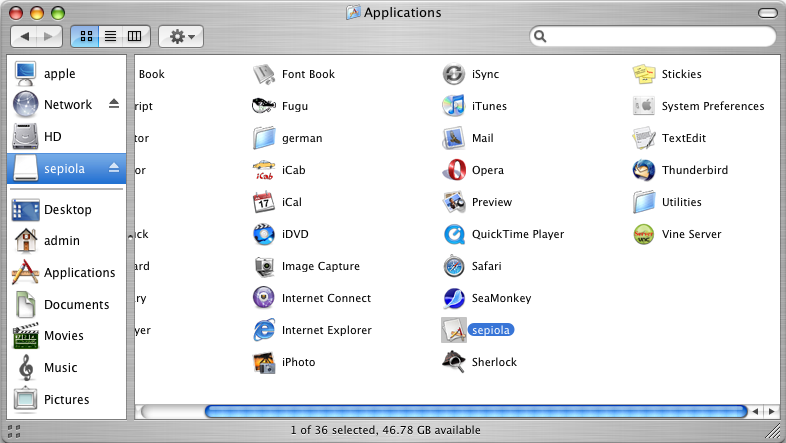Click the Mail stamp icon
Screen dimensions: 786x443
(x=454, y=138)
